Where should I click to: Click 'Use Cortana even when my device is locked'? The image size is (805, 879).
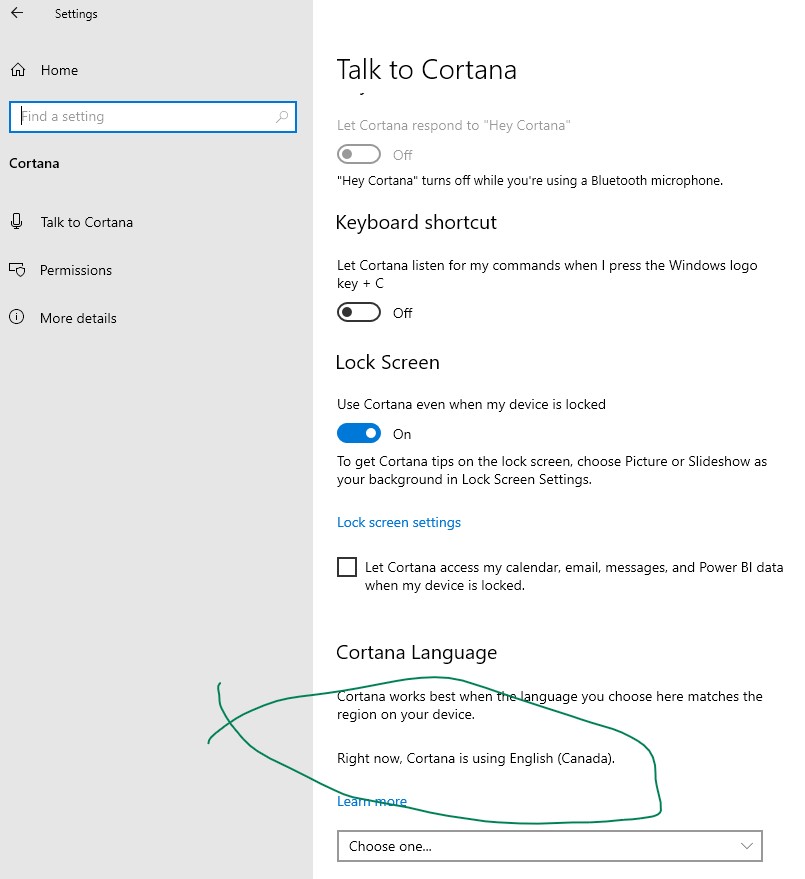471,405
